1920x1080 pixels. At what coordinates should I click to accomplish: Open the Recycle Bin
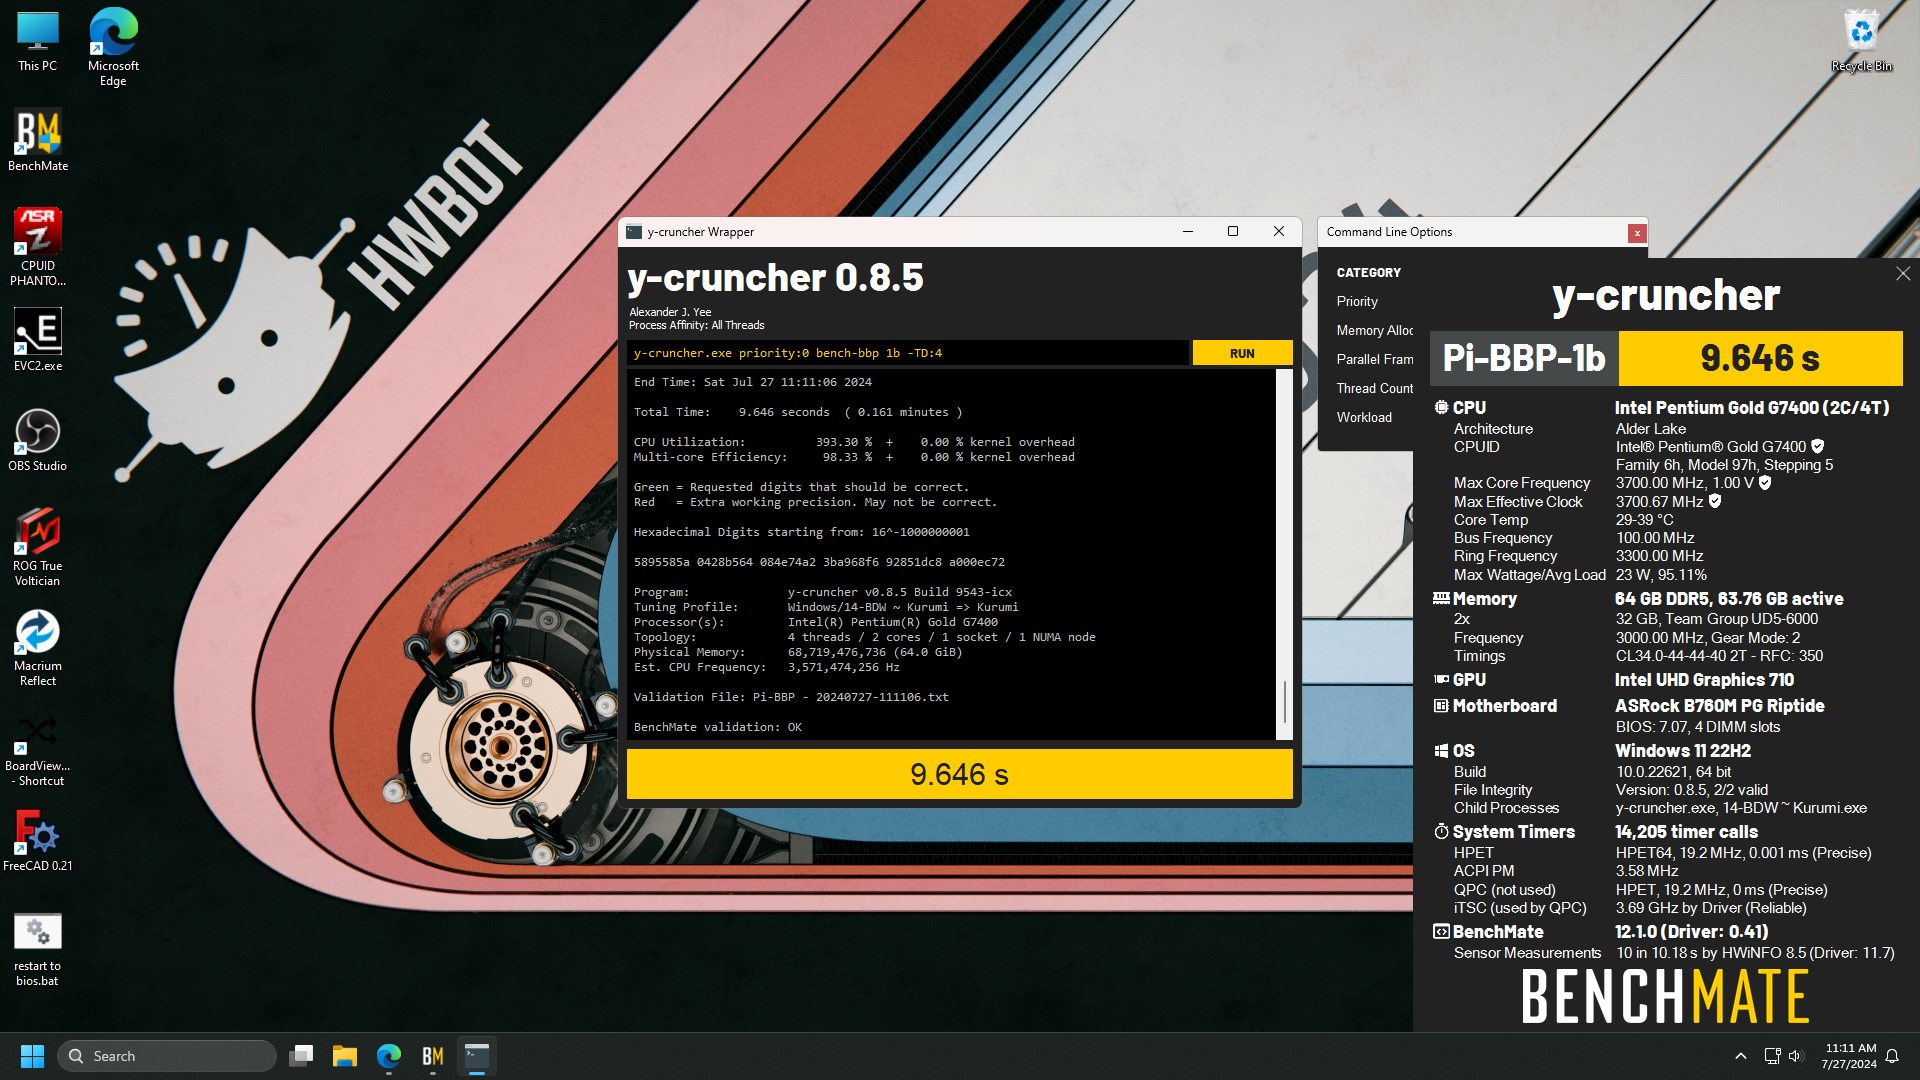click(1861, 42)
